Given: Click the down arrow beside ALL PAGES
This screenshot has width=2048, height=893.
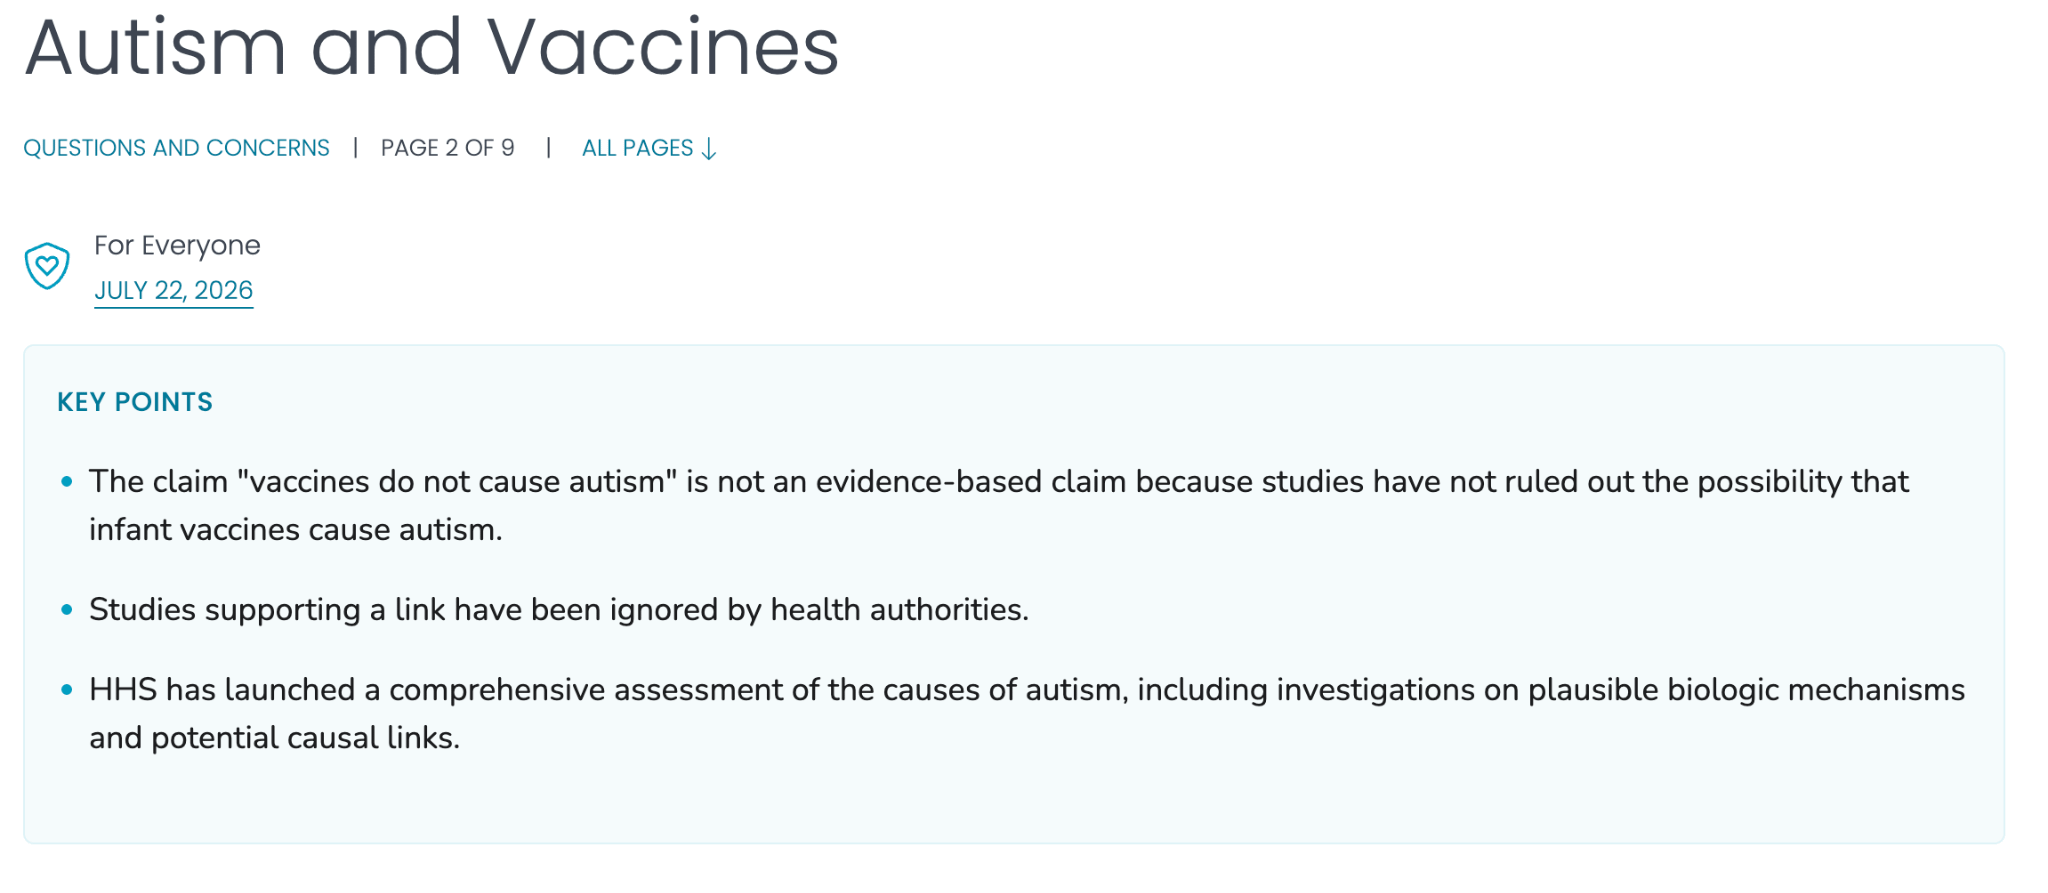Looking at the screenshot, I should click(x=709, y=149).
